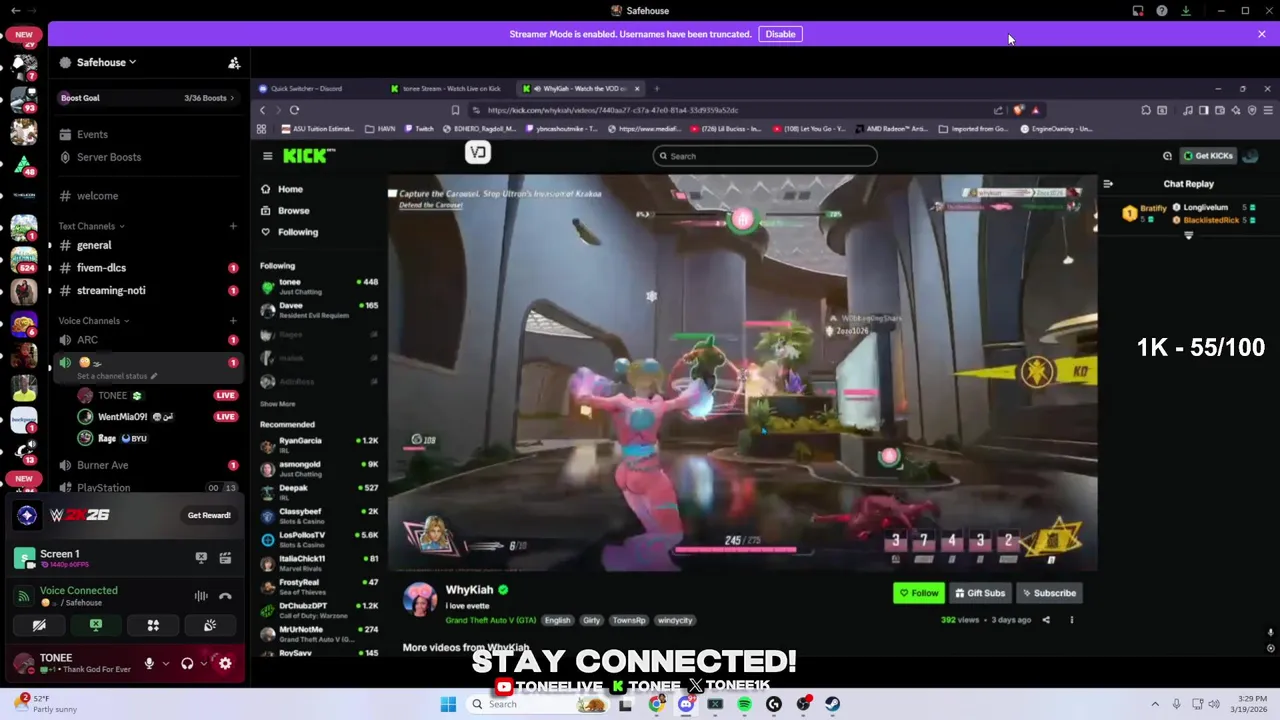Open the Boost Goal progress bar
This screenshot has height=720, width=1280.
click(x=148, y=98)
